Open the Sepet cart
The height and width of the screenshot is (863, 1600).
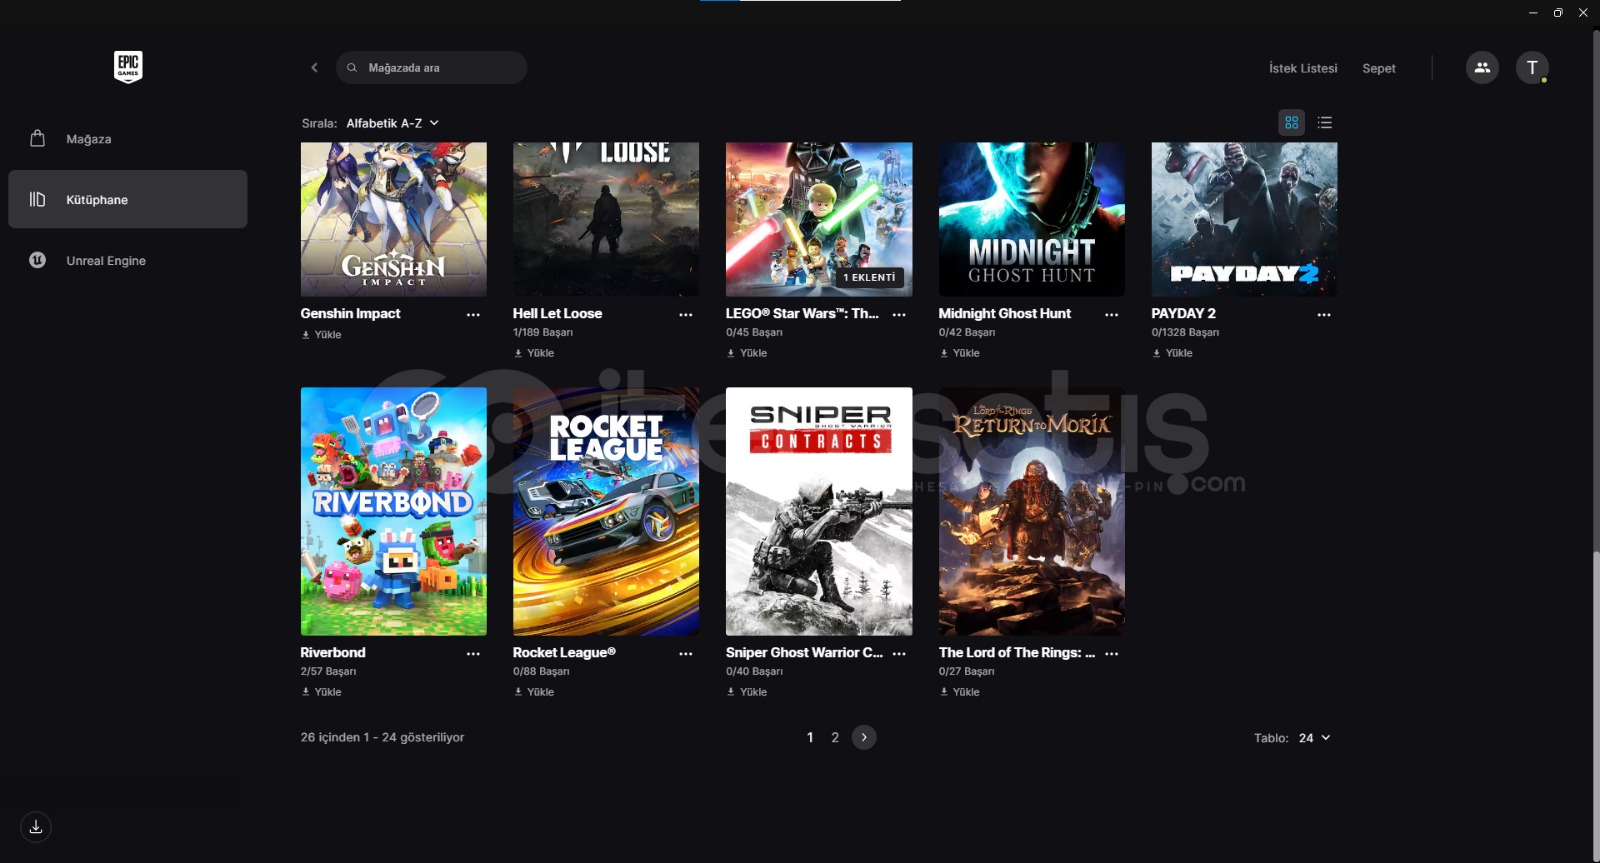click(1378, 68)
